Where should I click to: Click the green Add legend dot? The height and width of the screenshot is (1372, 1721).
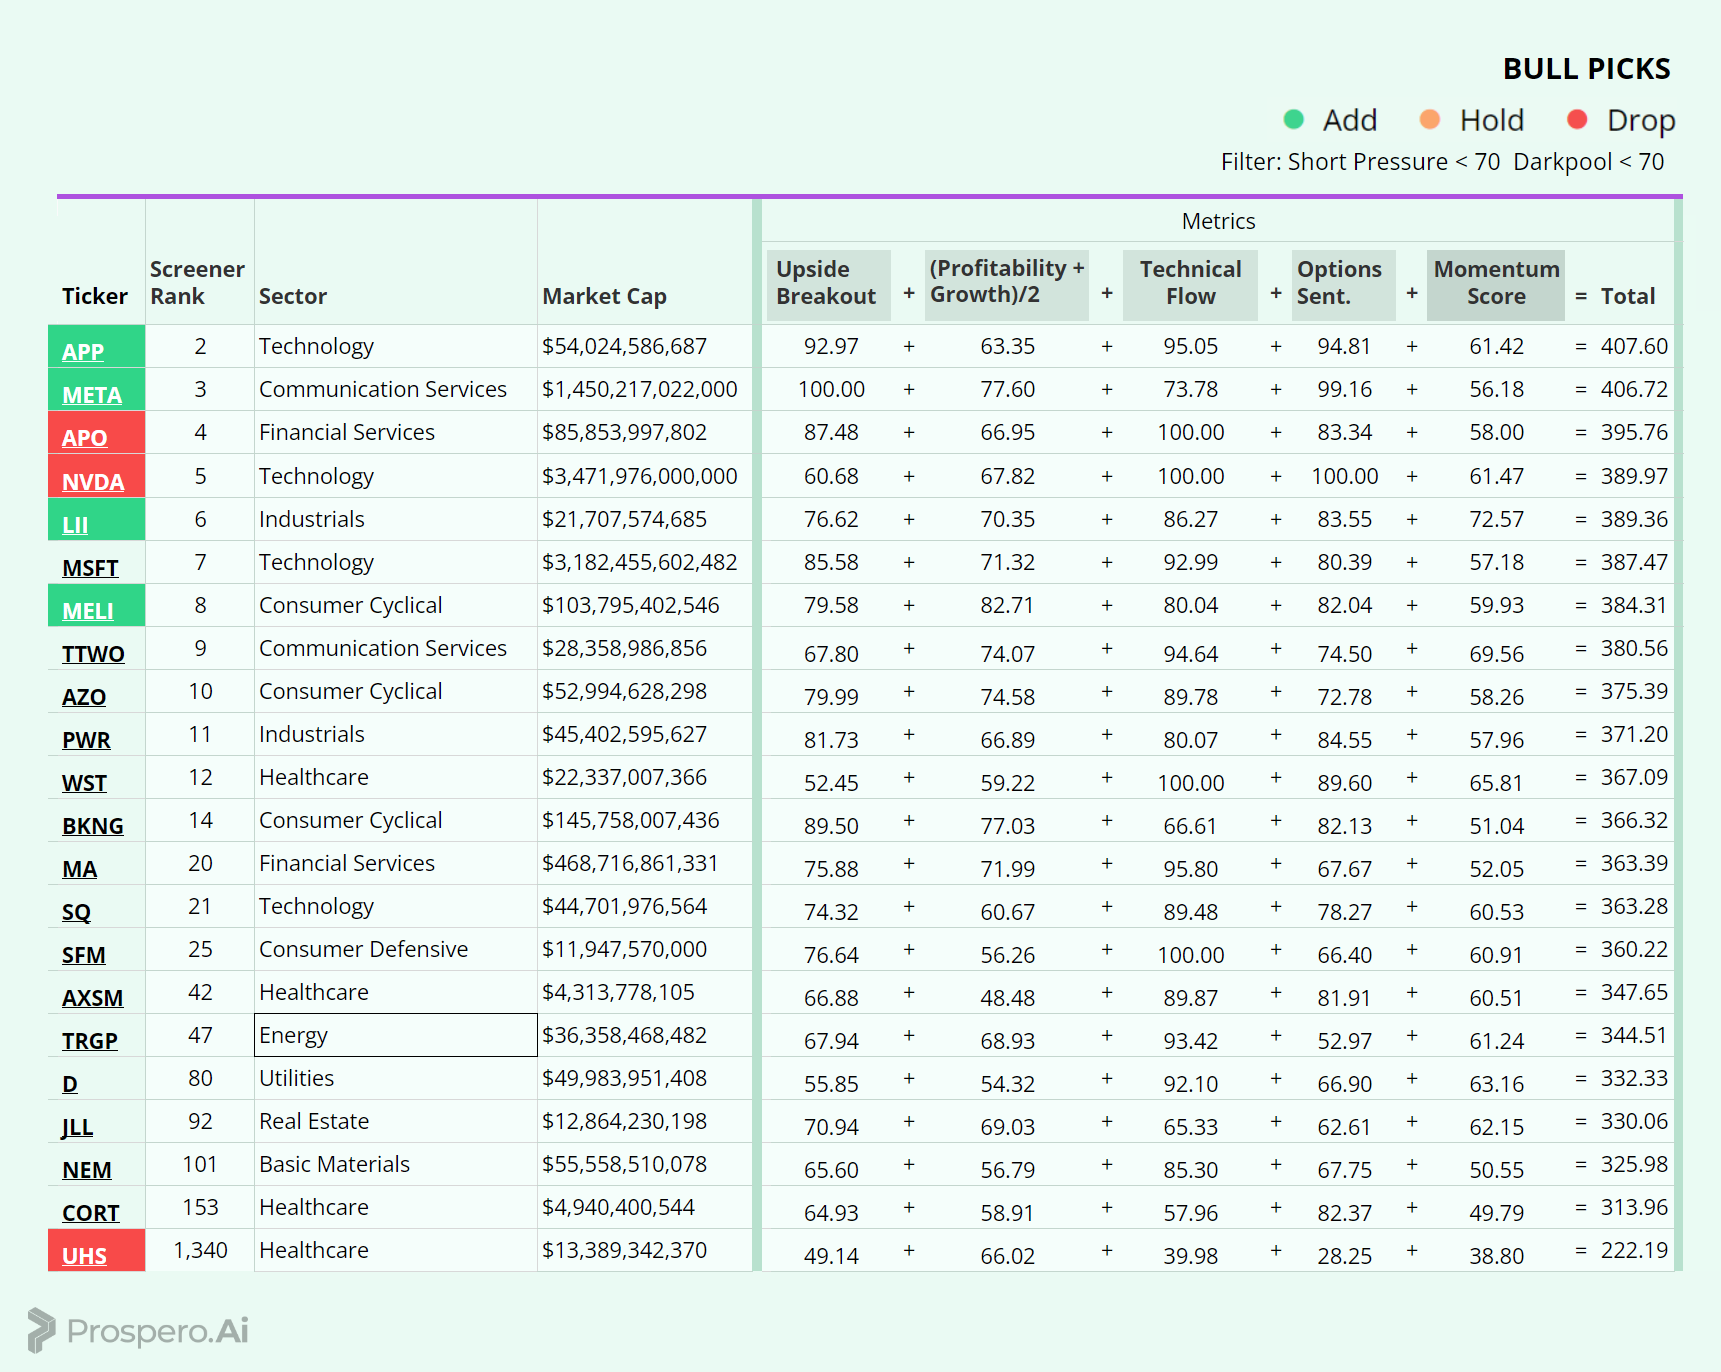click(1293, 119)
